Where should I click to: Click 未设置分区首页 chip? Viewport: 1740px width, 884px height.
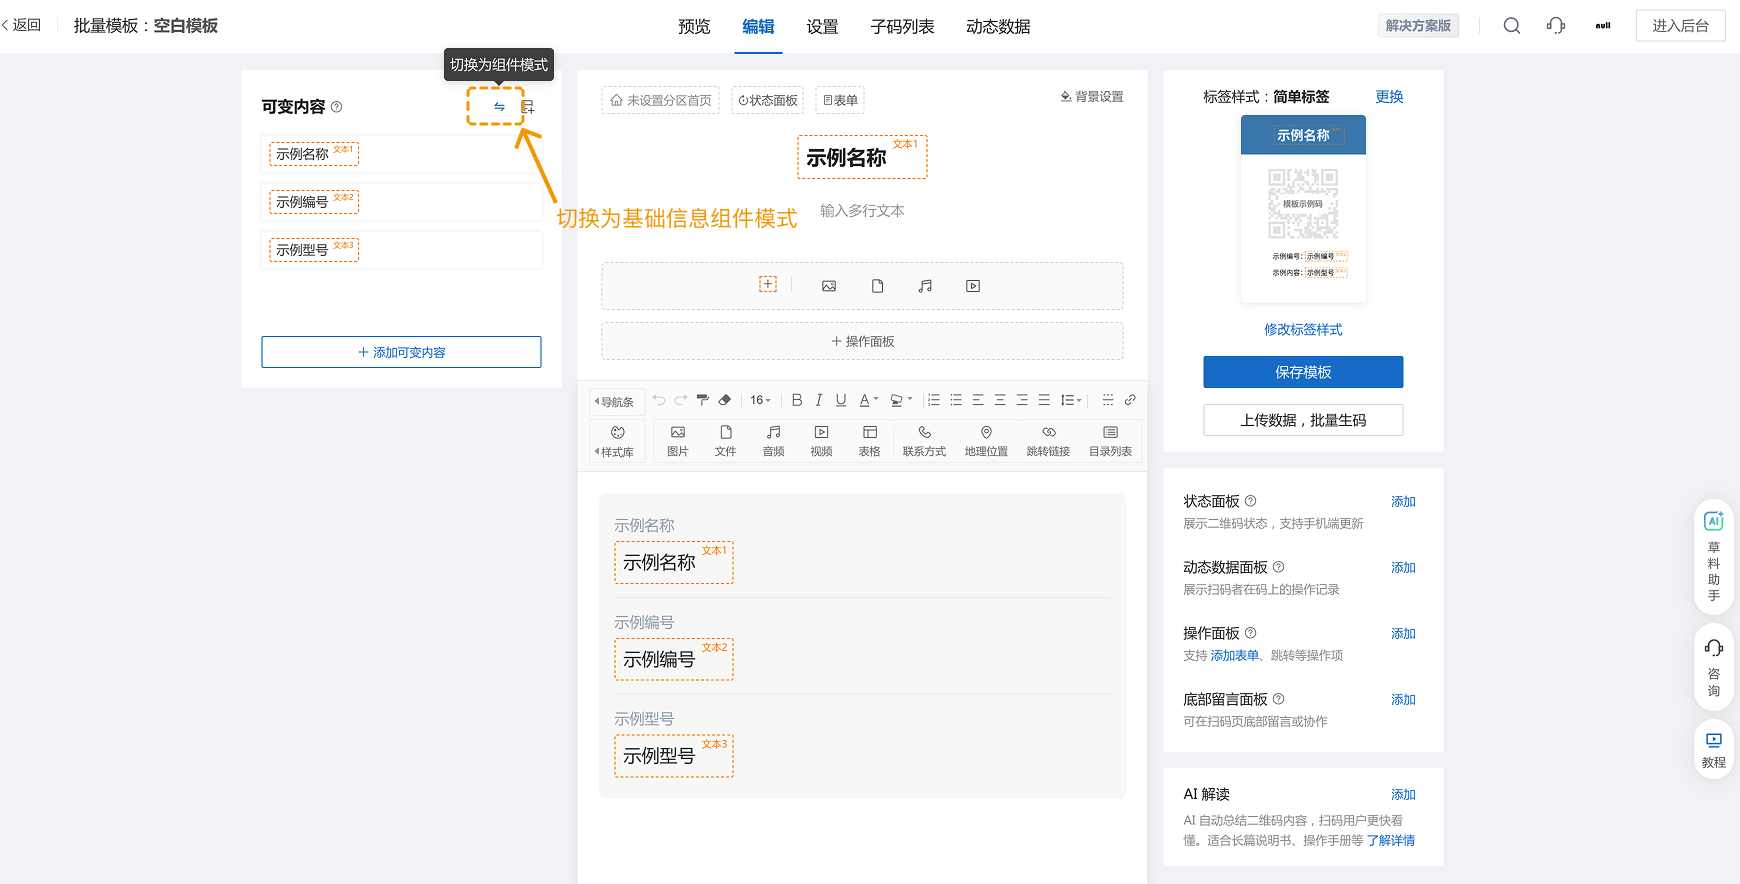click(661, 100)
